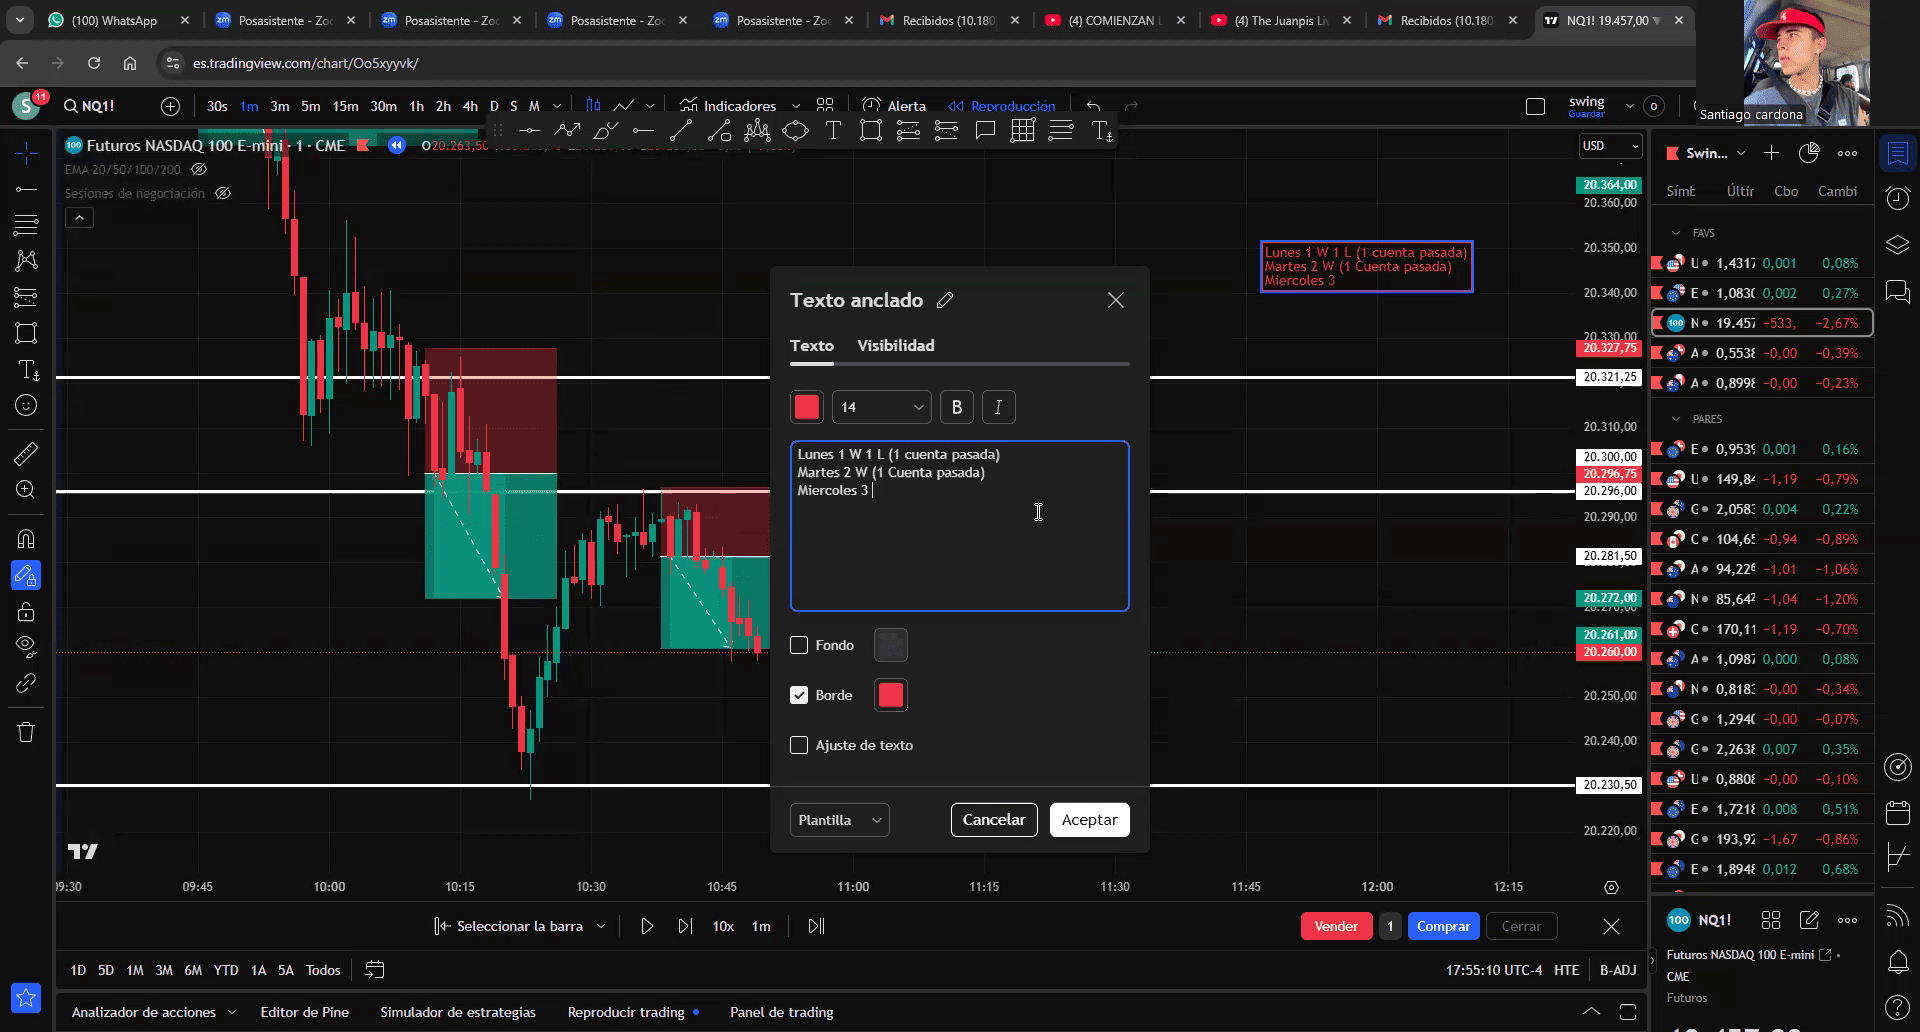1920x1032 pixels.
Task: Select the 4h timeframe
Action: pos(470,106)
